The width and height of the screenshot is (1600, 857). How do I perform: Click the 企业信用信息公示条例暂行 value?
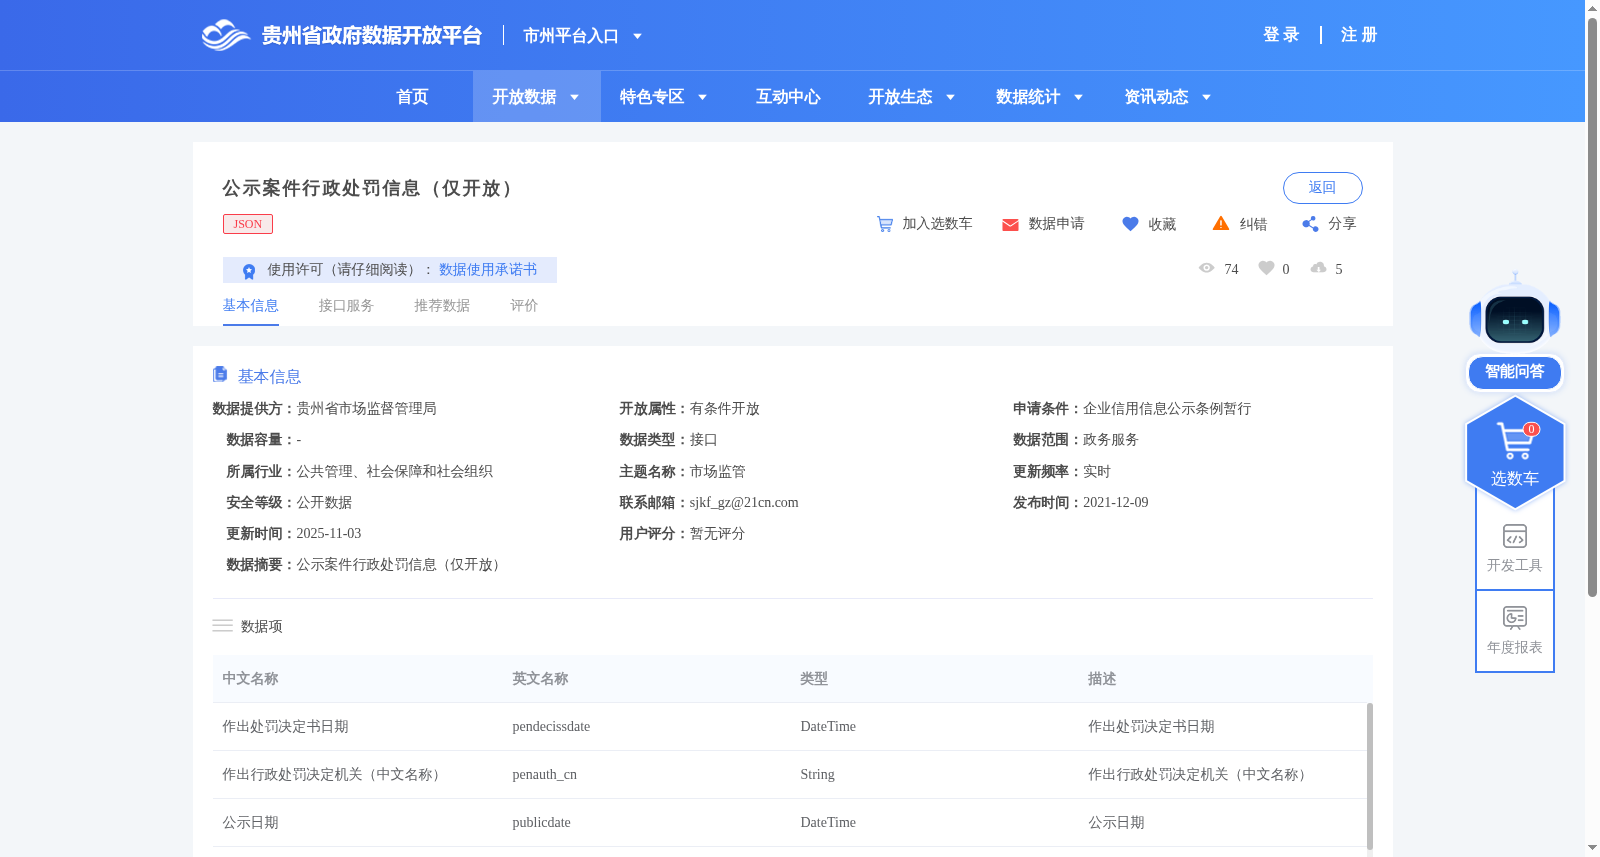pos(1167,409)
